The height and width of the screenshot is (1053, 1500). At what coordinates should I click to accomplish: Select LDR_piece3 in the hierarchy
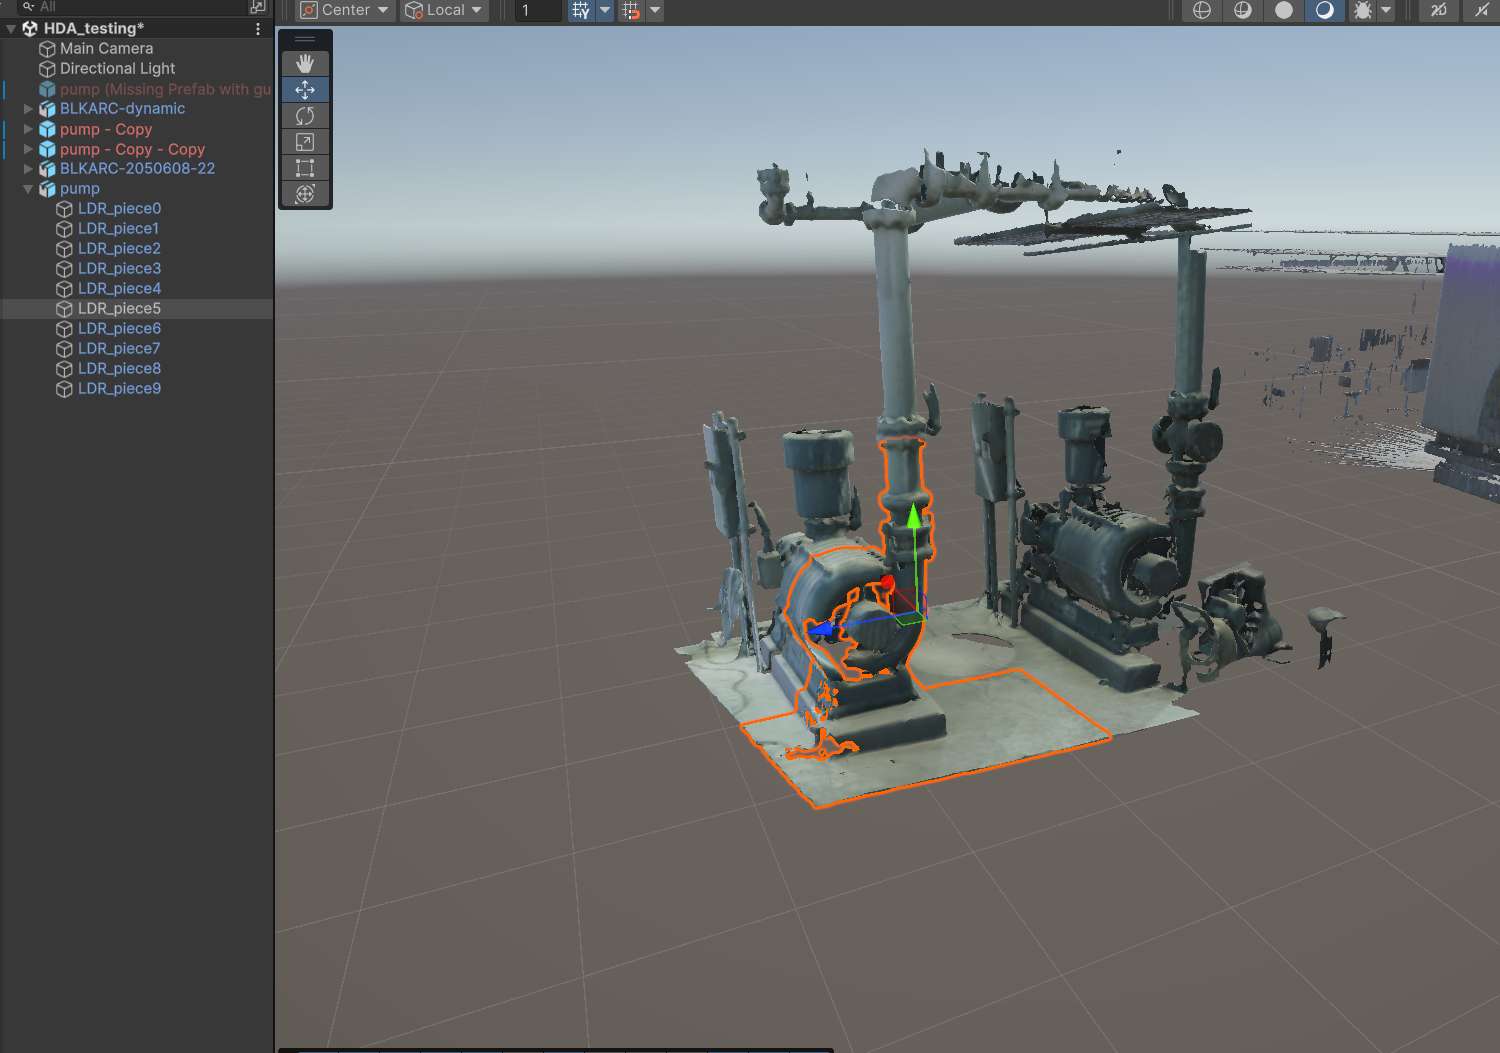click(x=119, y=268)
